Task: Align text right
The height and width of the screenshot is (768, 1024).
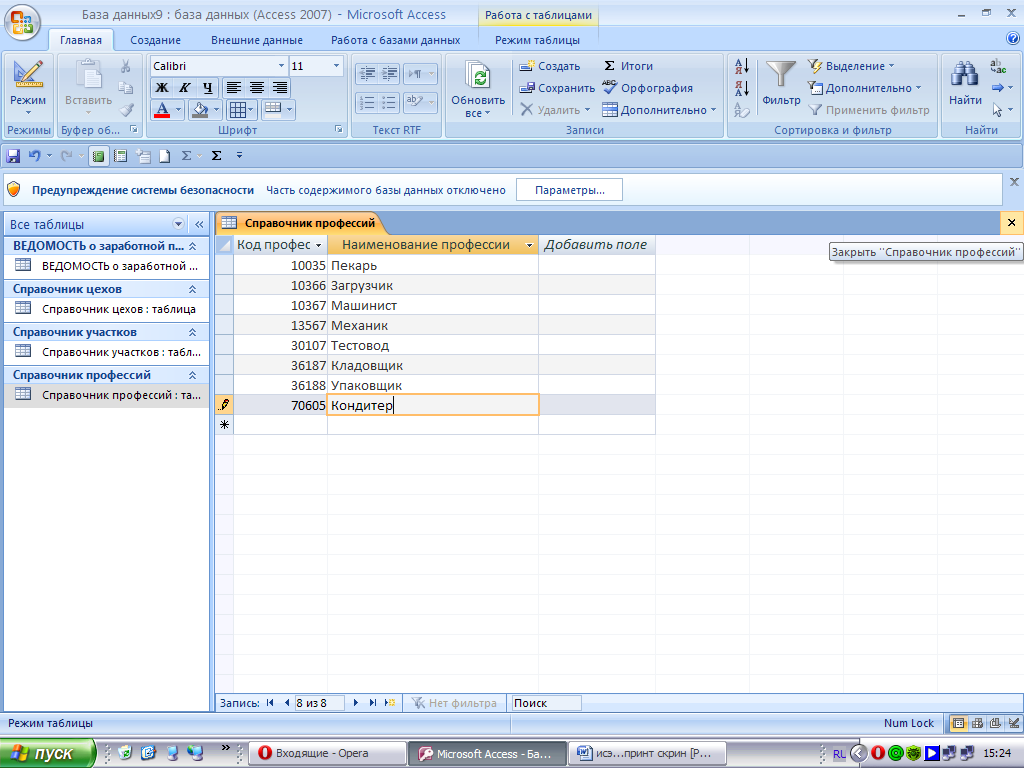Action: [x=280, y=88]
